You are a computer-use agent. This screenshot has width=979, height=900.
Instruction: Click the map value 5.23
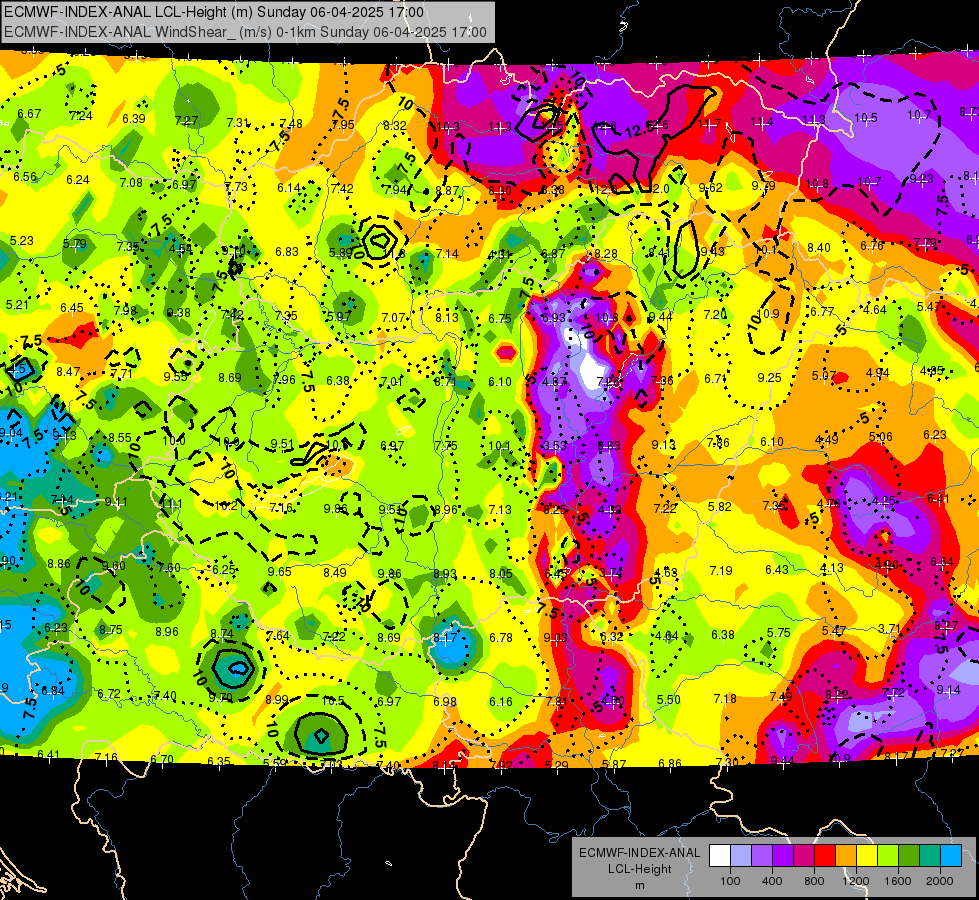22,240
